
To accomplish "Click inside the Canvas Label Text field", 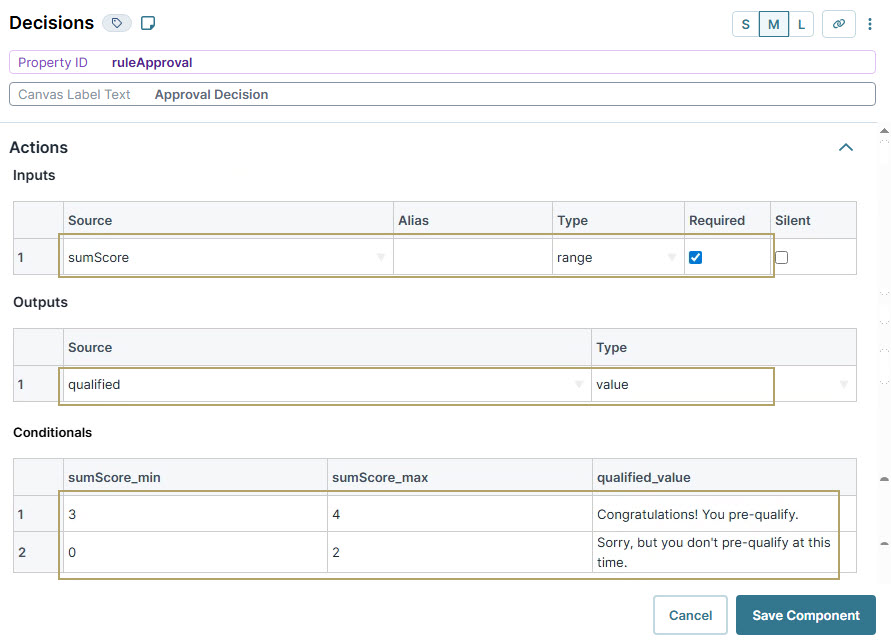I will coord(400,93).
